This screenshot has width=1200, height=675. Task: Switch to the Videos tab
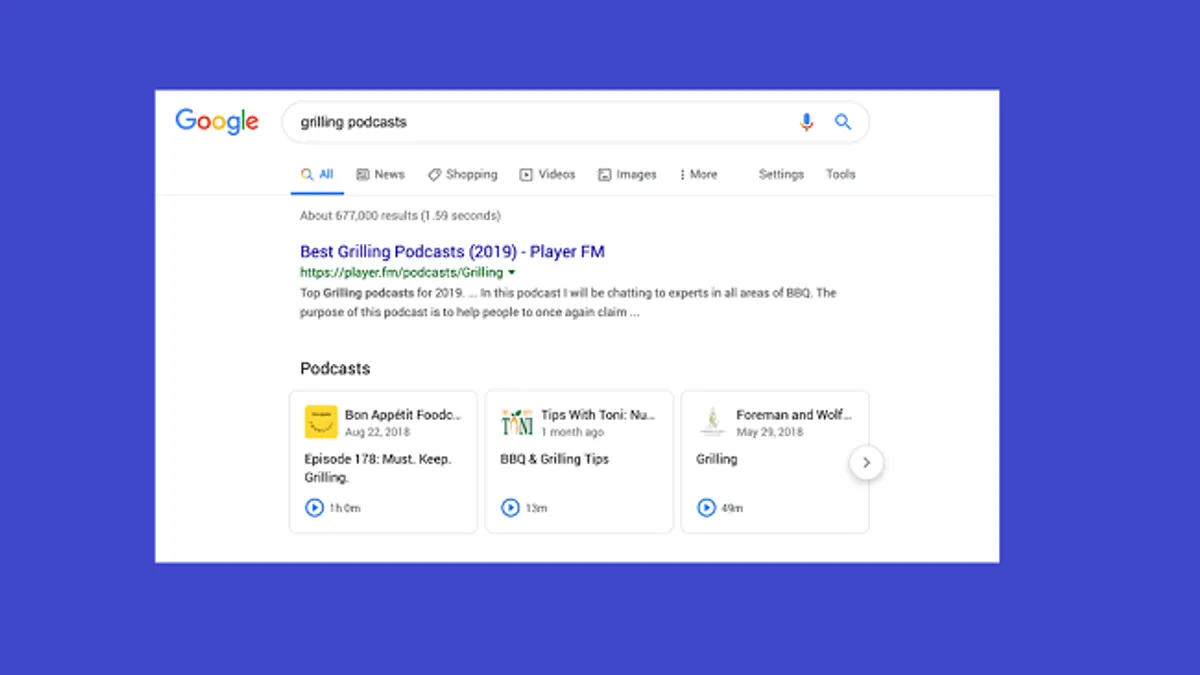coord(548,174)
